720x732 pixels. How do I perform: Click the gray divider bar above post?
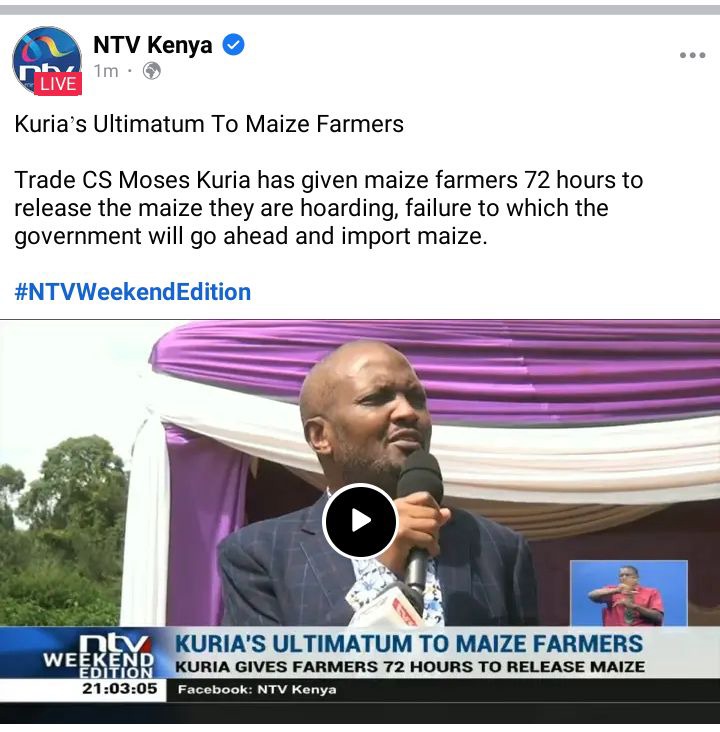click(360, 9)
